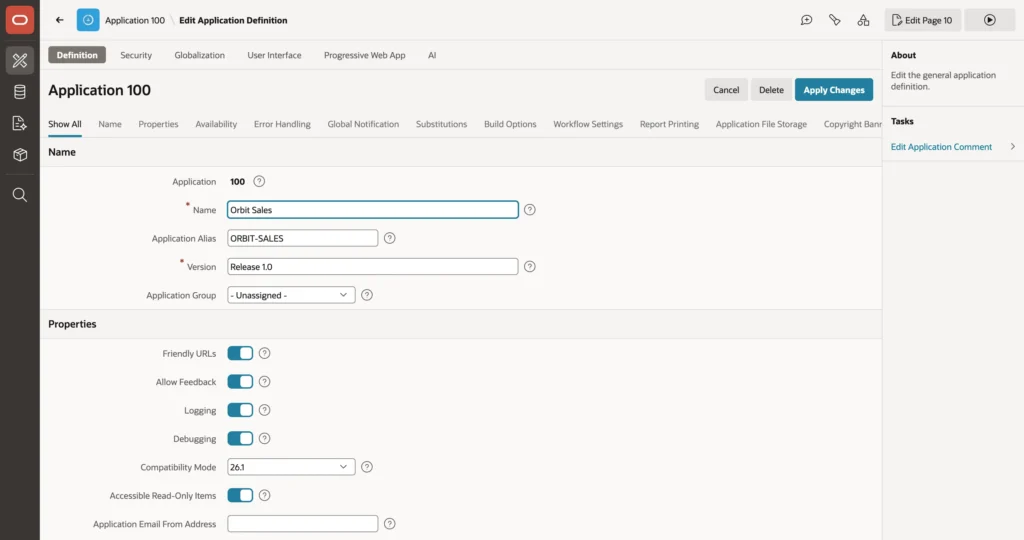
Task: Click the Name input field containing Orbit Sales
Action: point(373,210)
